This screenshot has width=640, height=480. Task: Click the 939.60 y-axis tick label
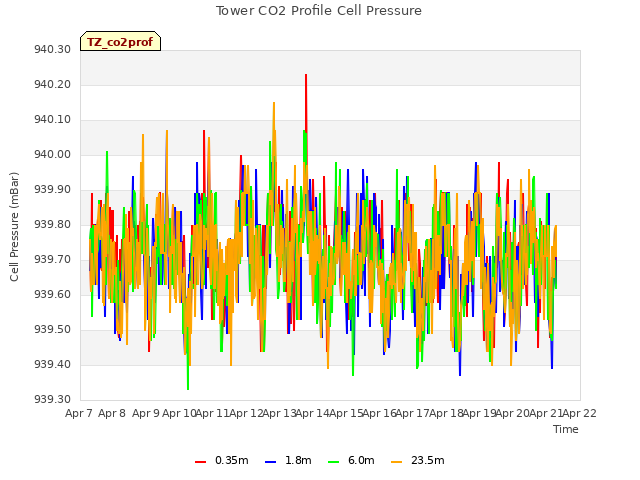[x=52, y=295]
